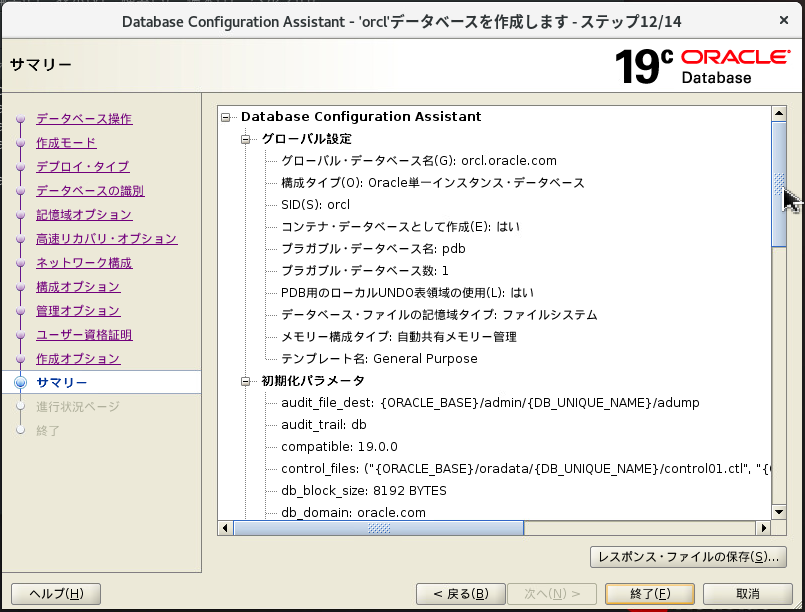Select db_block_size: 8192 BYTES row
Image resolution: width=805 pixels, height=612 pixels.
click(364, 491)
